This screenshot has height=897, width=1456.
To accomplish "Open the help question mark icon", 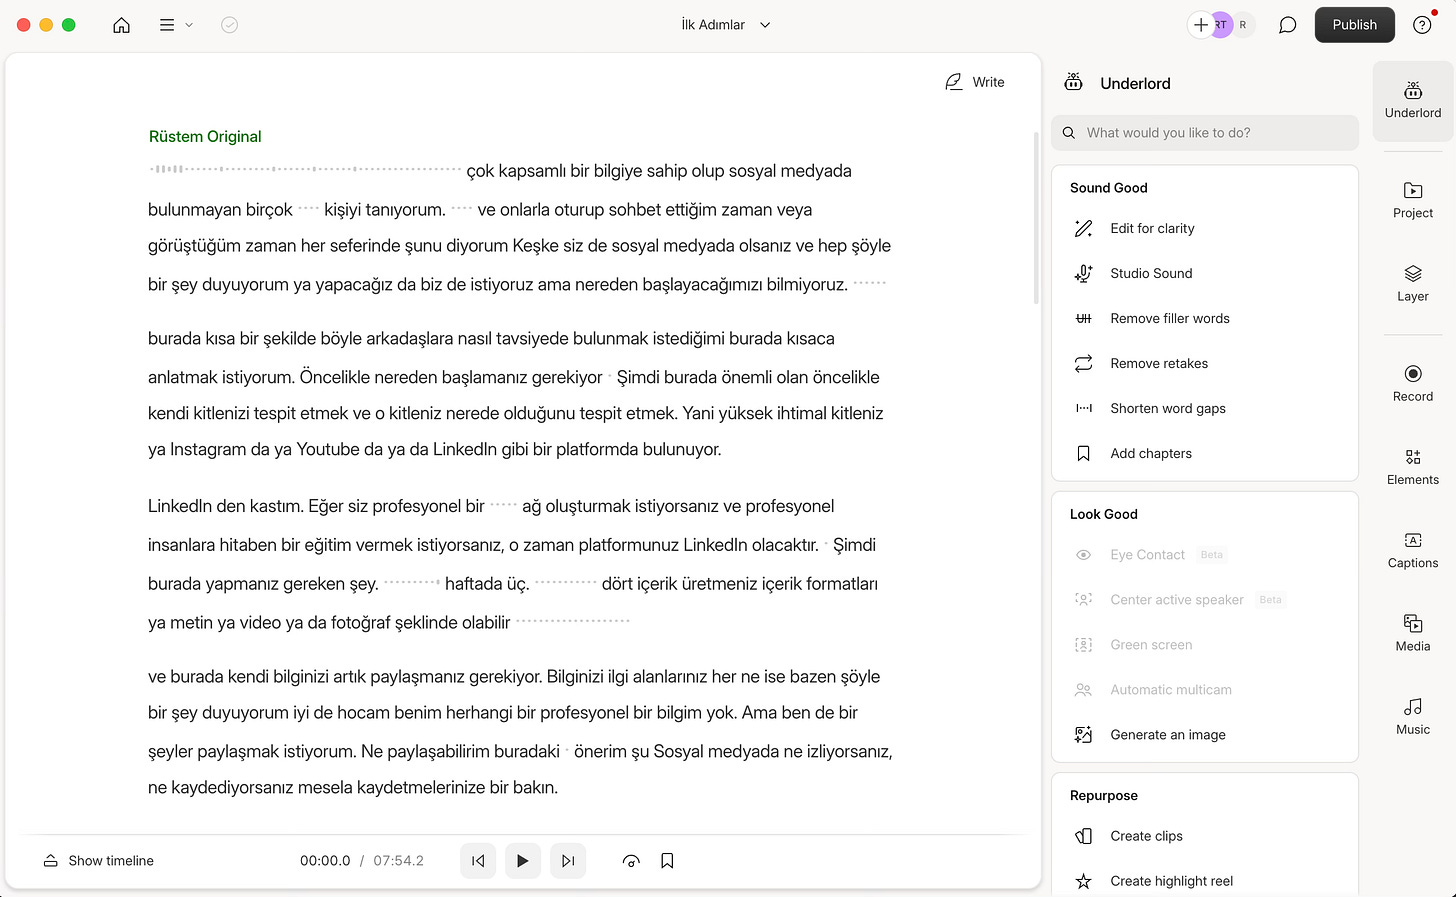I will (x=1422, y=25).
